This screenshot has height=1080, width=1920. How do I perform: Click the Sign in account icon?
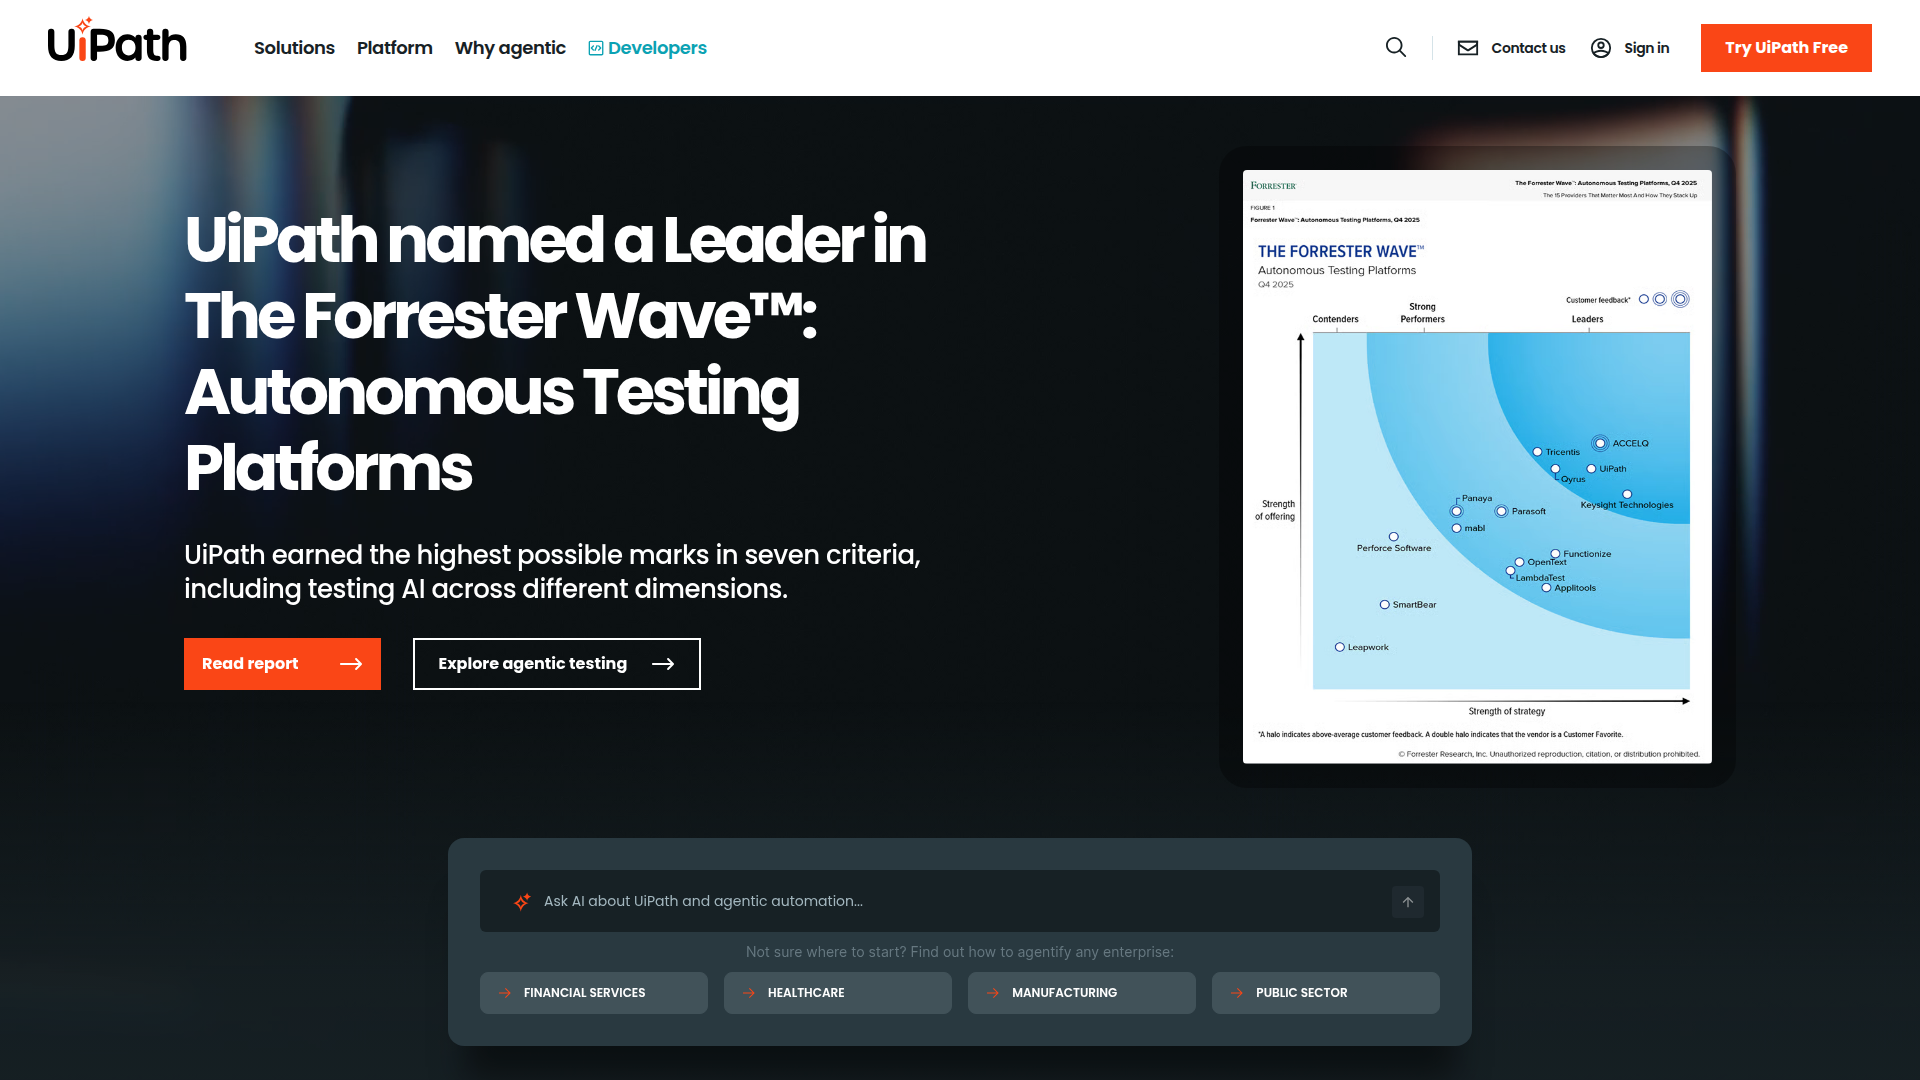1601,47
